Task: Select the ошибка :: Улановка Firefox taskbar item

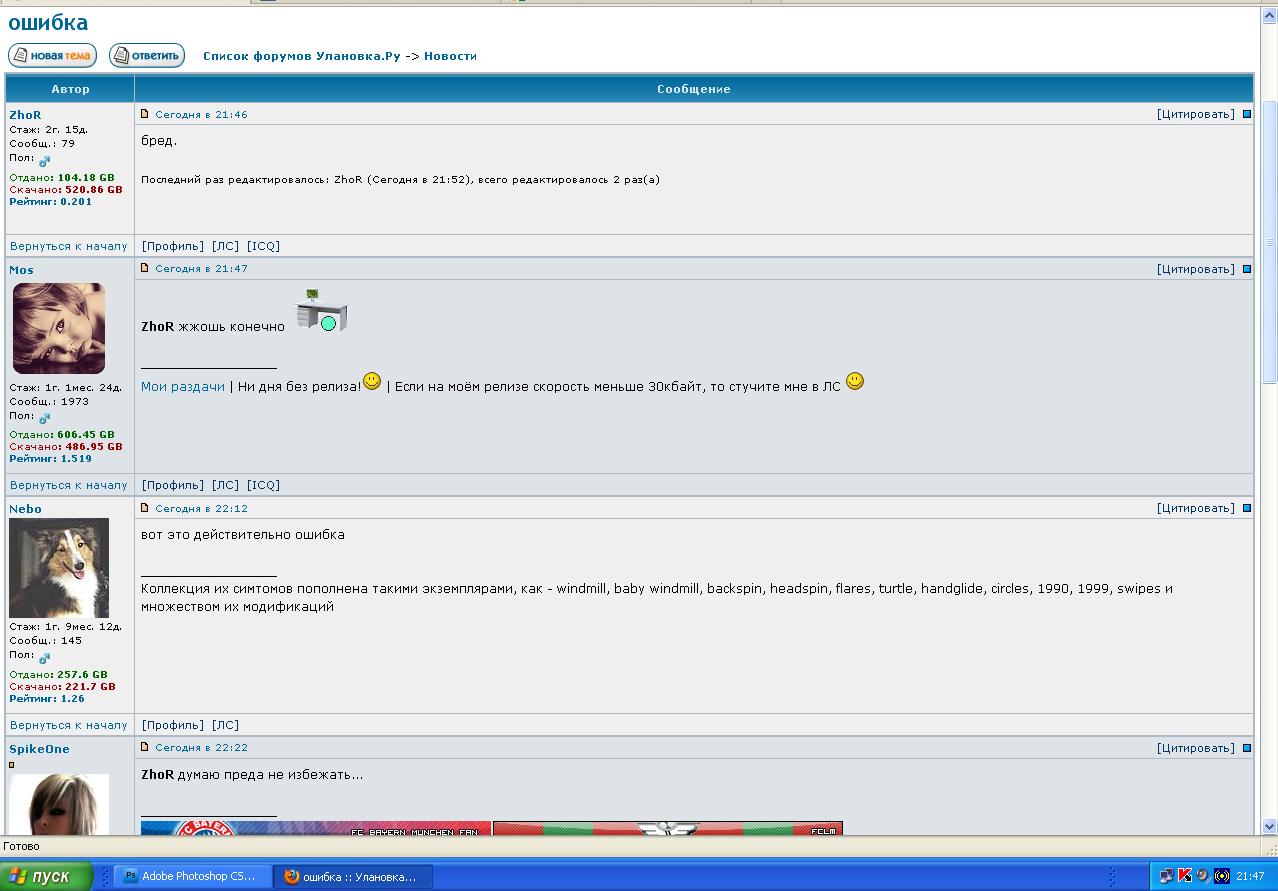Action: 354,876
